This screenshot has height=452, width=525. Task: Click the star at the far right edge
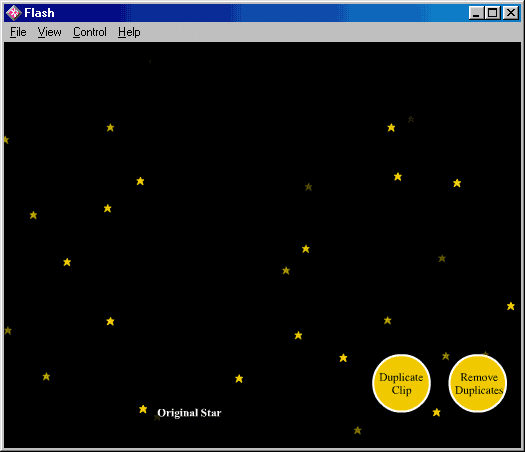click(511, 306)
